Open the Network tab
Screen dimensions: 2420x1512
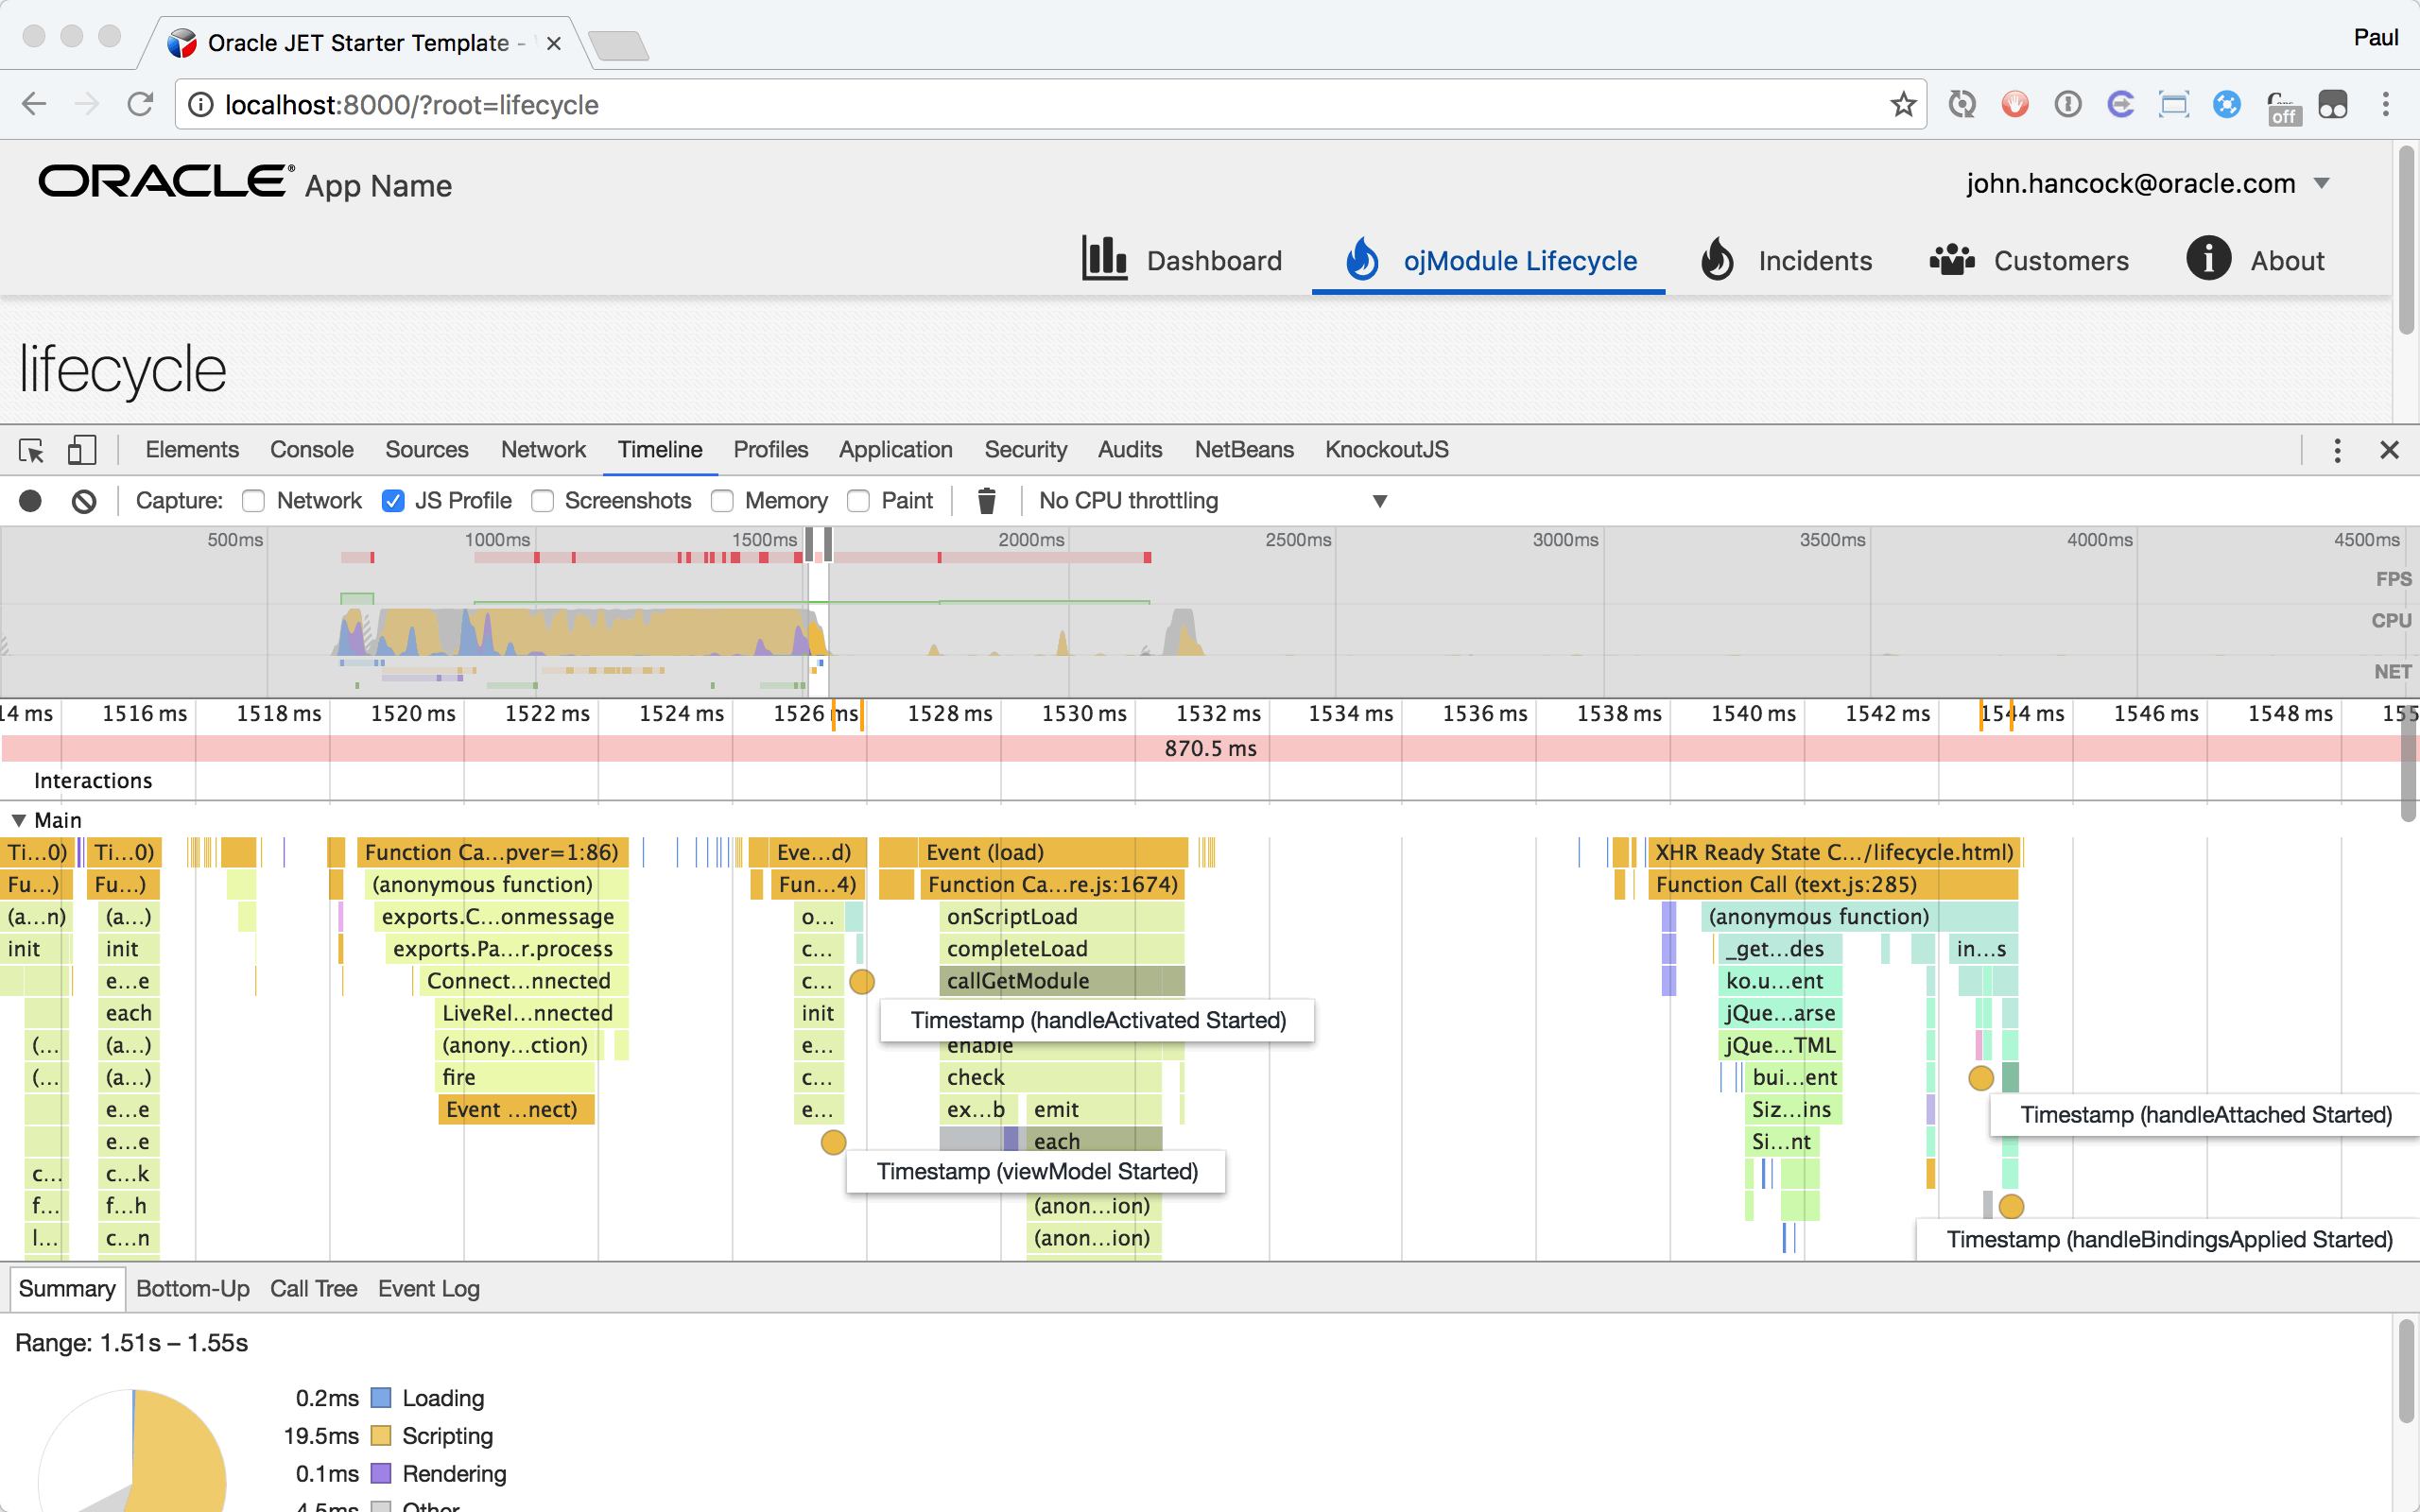[543, 450]
